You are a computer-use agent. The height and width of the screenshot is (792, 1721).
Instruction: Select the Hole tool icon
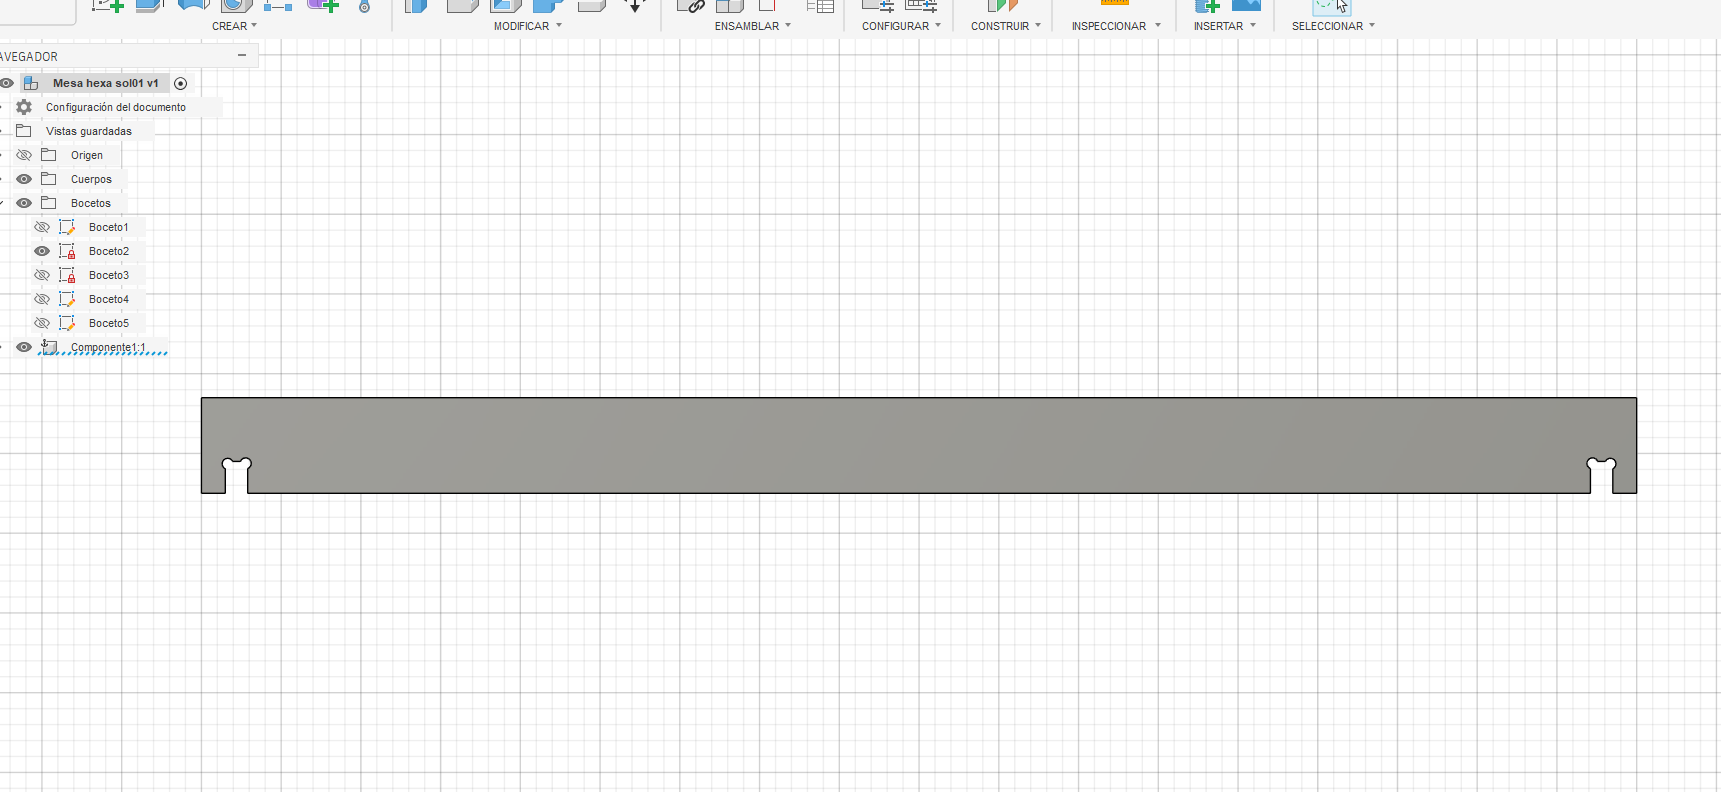click(x=236, y=5)
